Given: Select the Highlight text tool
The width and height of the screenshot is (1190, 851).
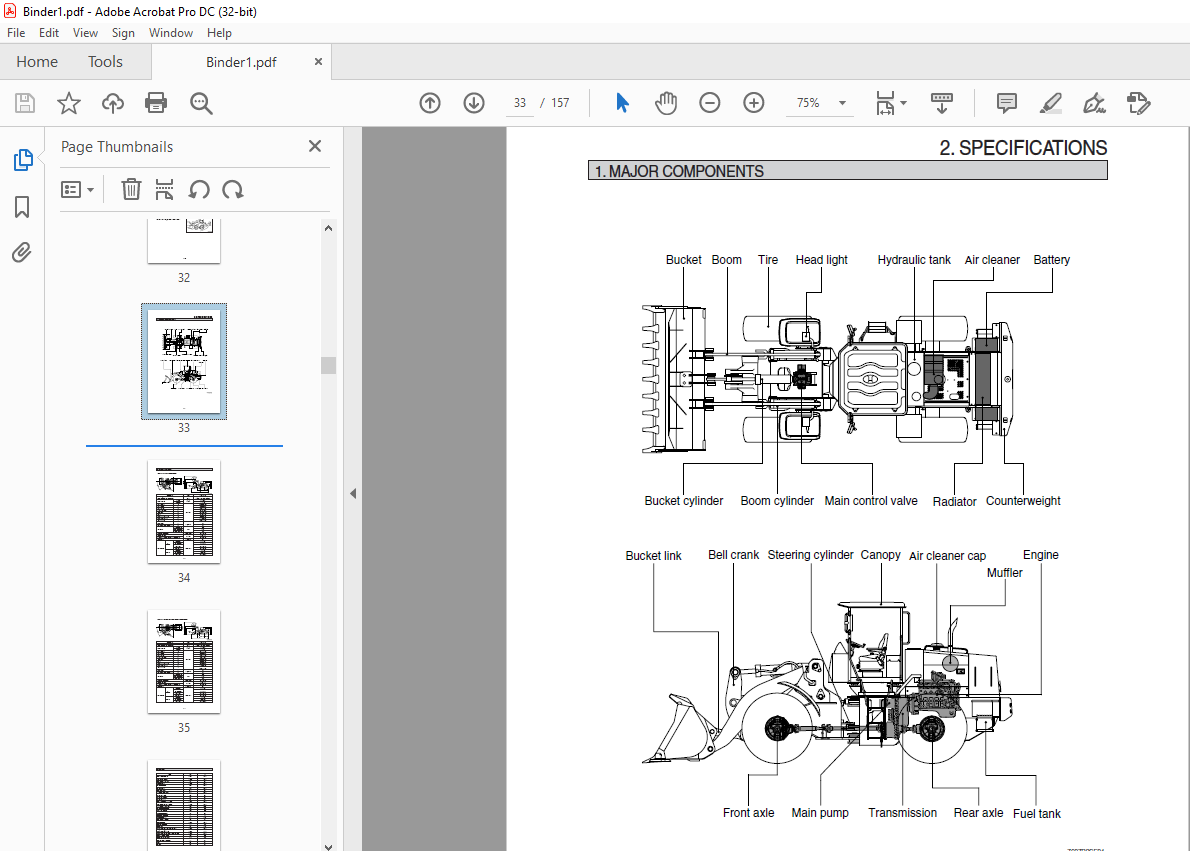Looking at the screenshot, I should 1050,102.
